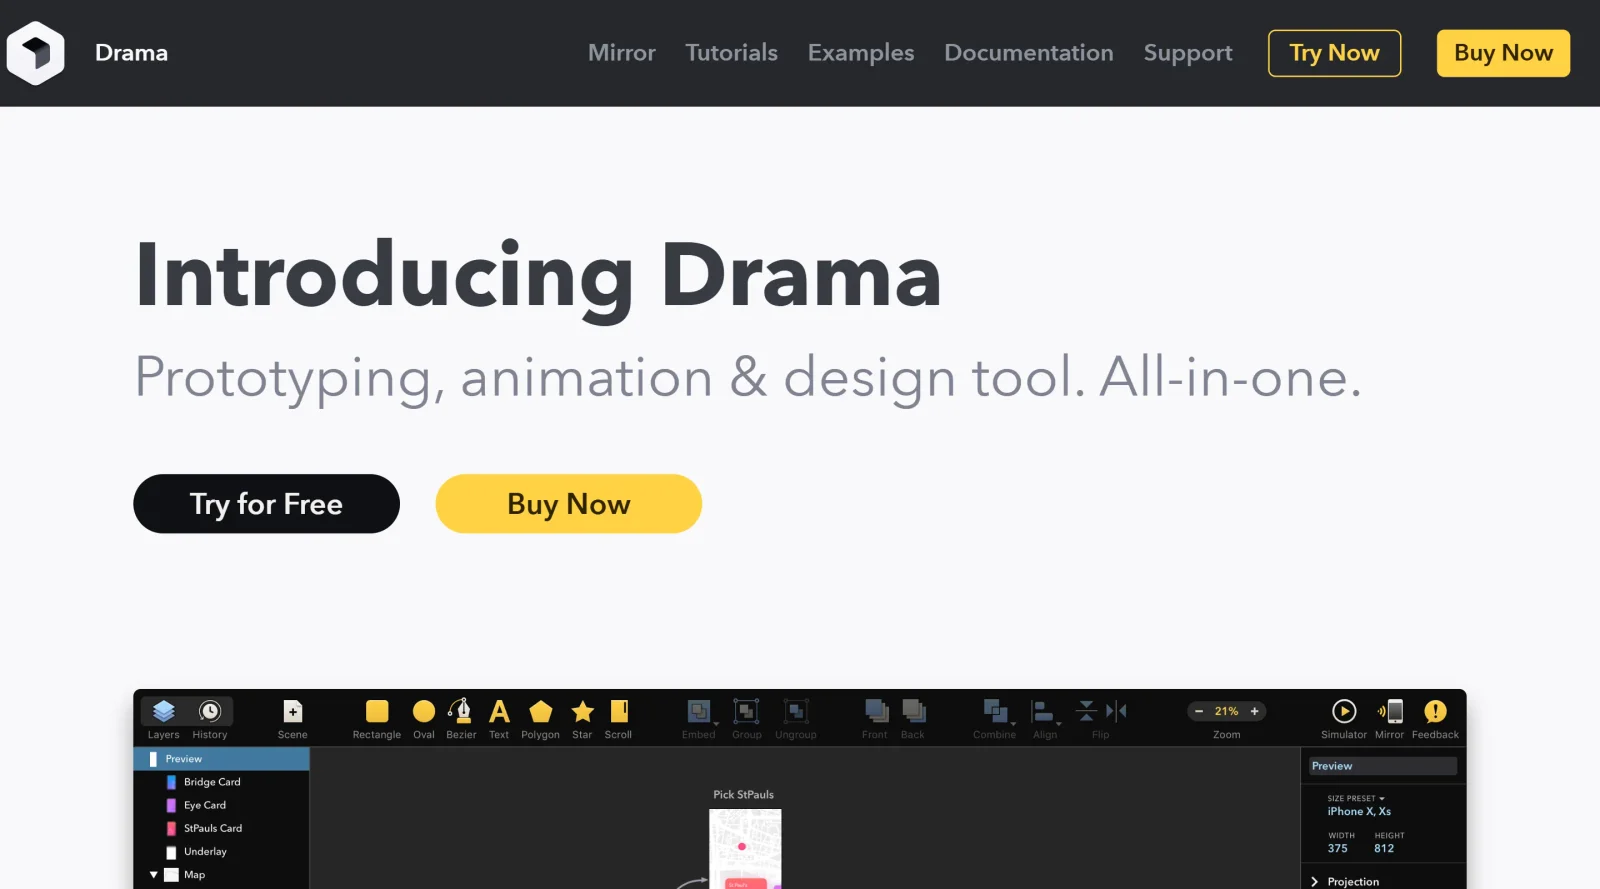Select the Preview layer row
1600x889 pixels.
coord(221,759)
